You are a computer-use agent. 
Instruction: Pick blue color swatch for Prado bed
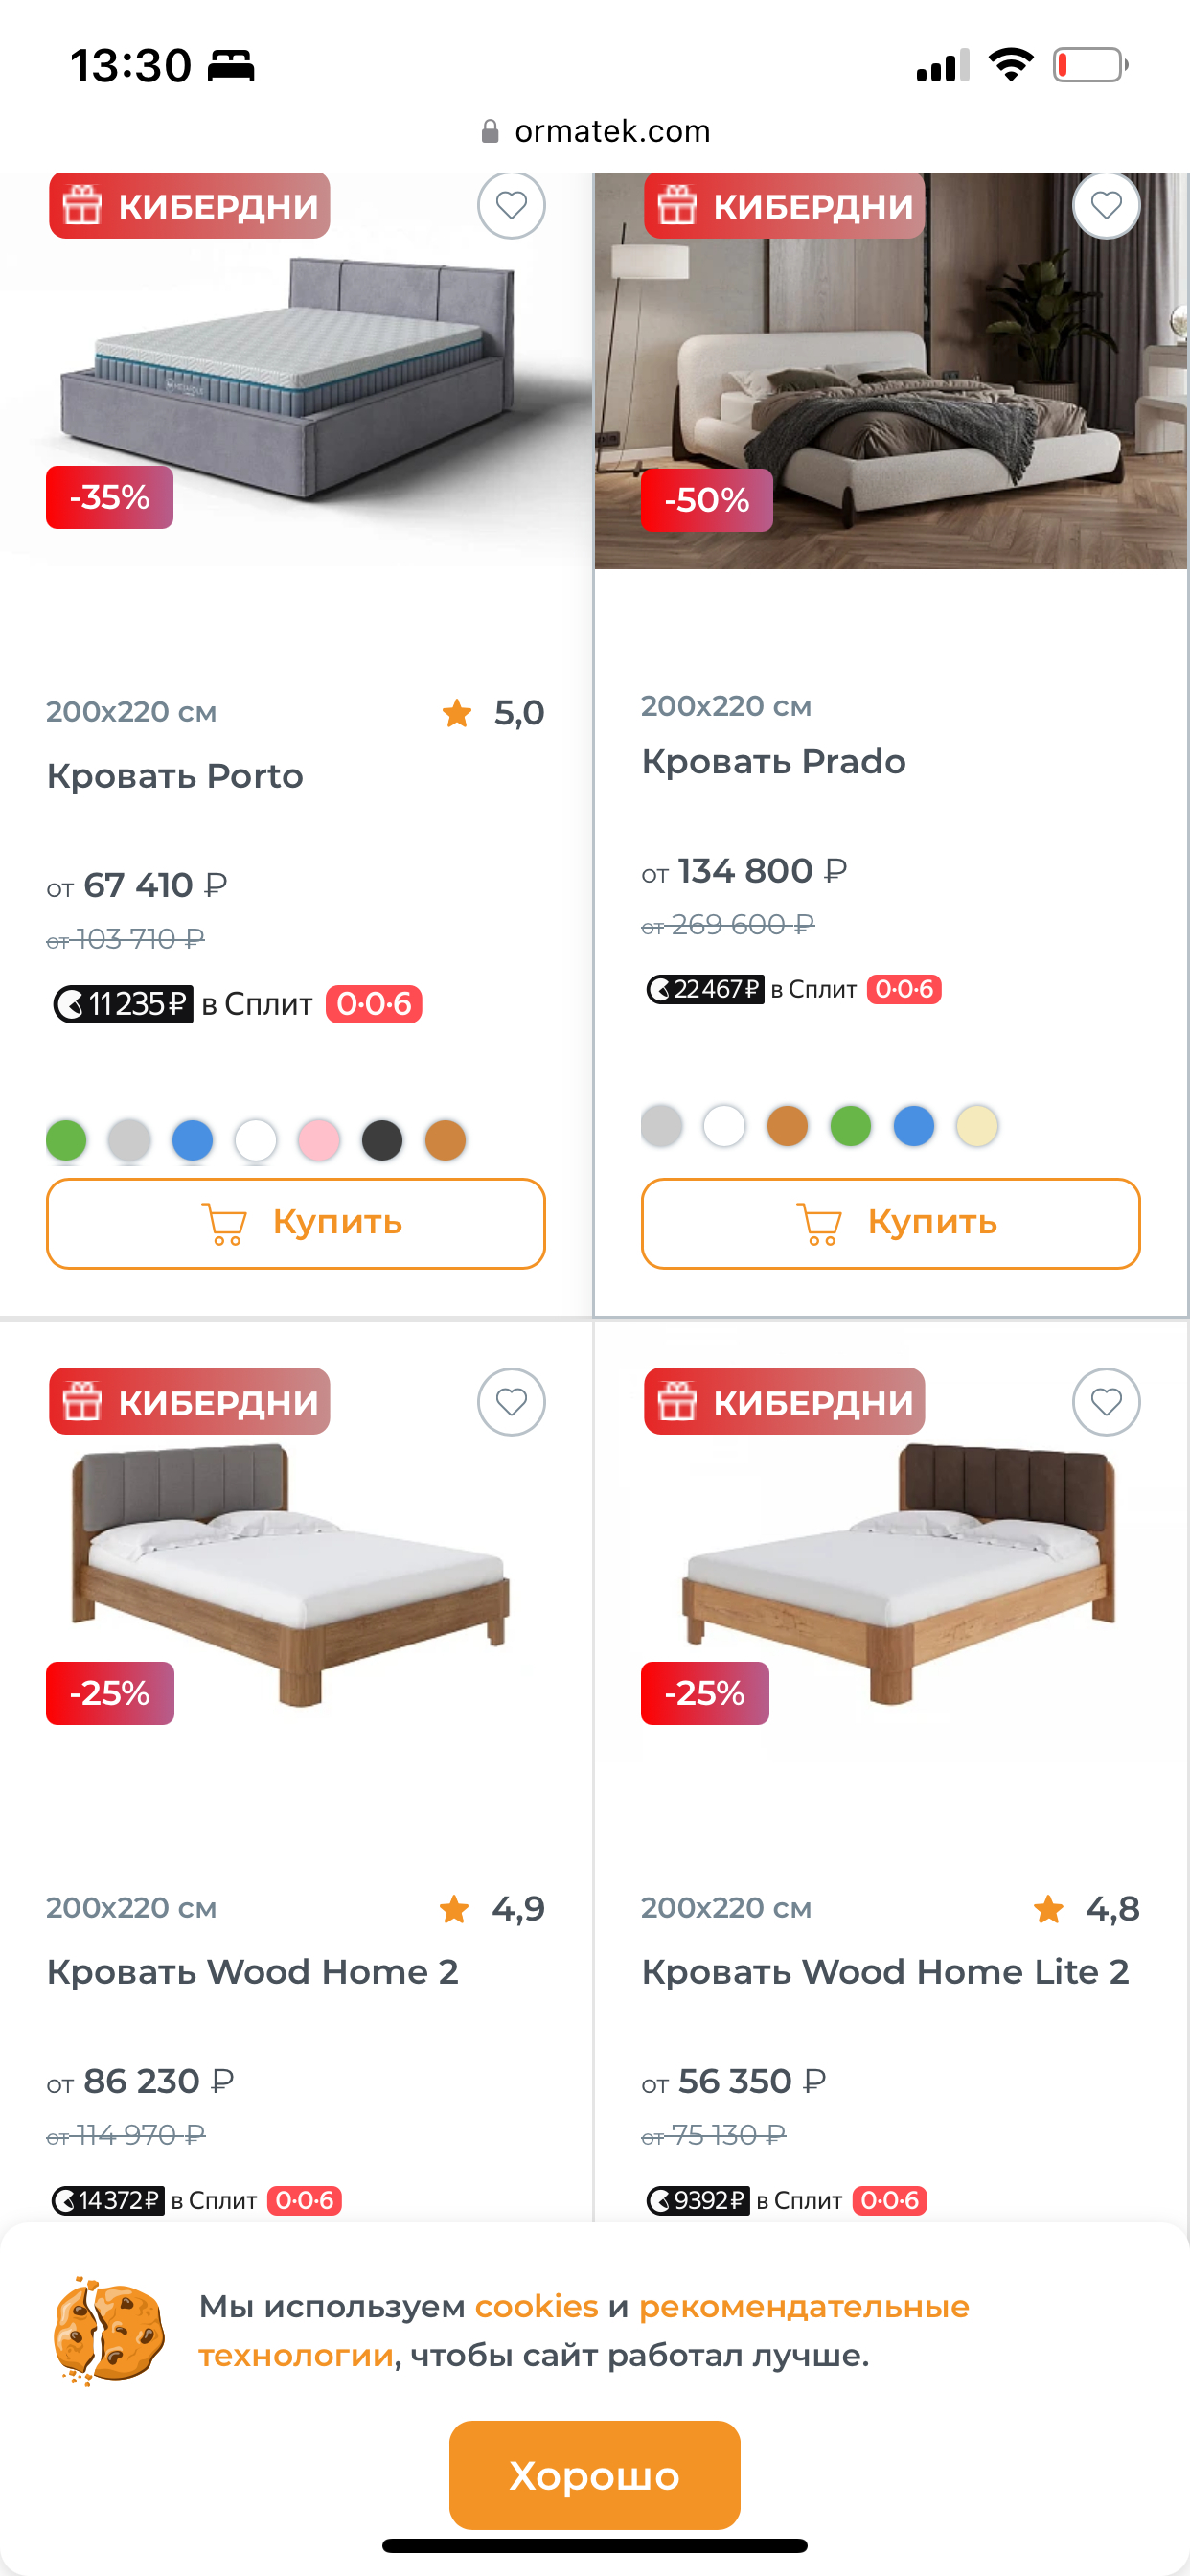pos(914,1126)
